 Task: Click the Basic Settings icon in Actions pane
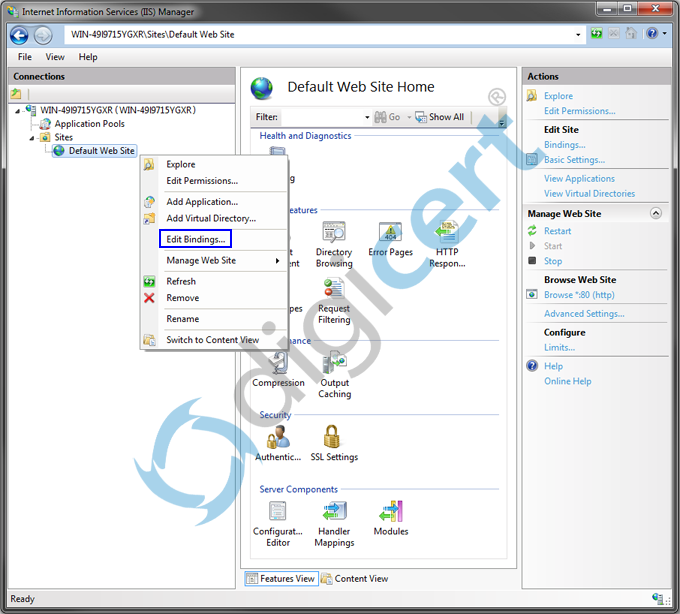[532, 160]
